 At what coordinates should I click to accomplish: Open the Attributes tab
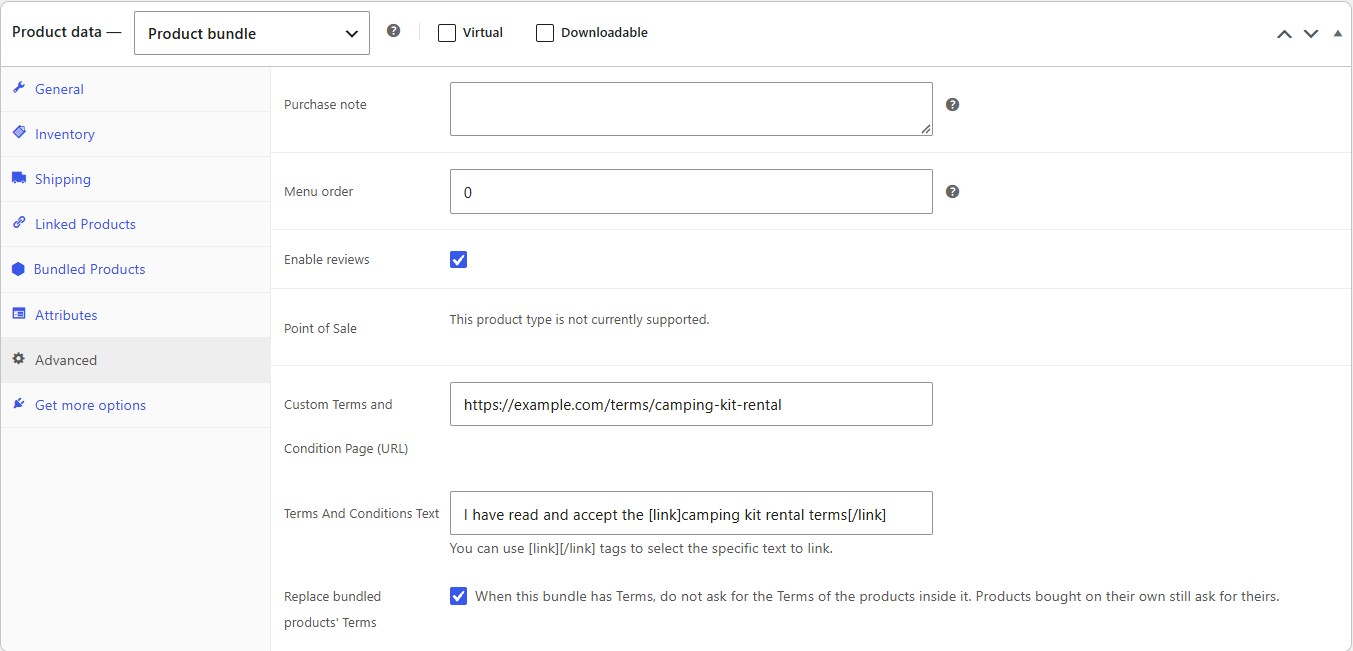[135, 315]
